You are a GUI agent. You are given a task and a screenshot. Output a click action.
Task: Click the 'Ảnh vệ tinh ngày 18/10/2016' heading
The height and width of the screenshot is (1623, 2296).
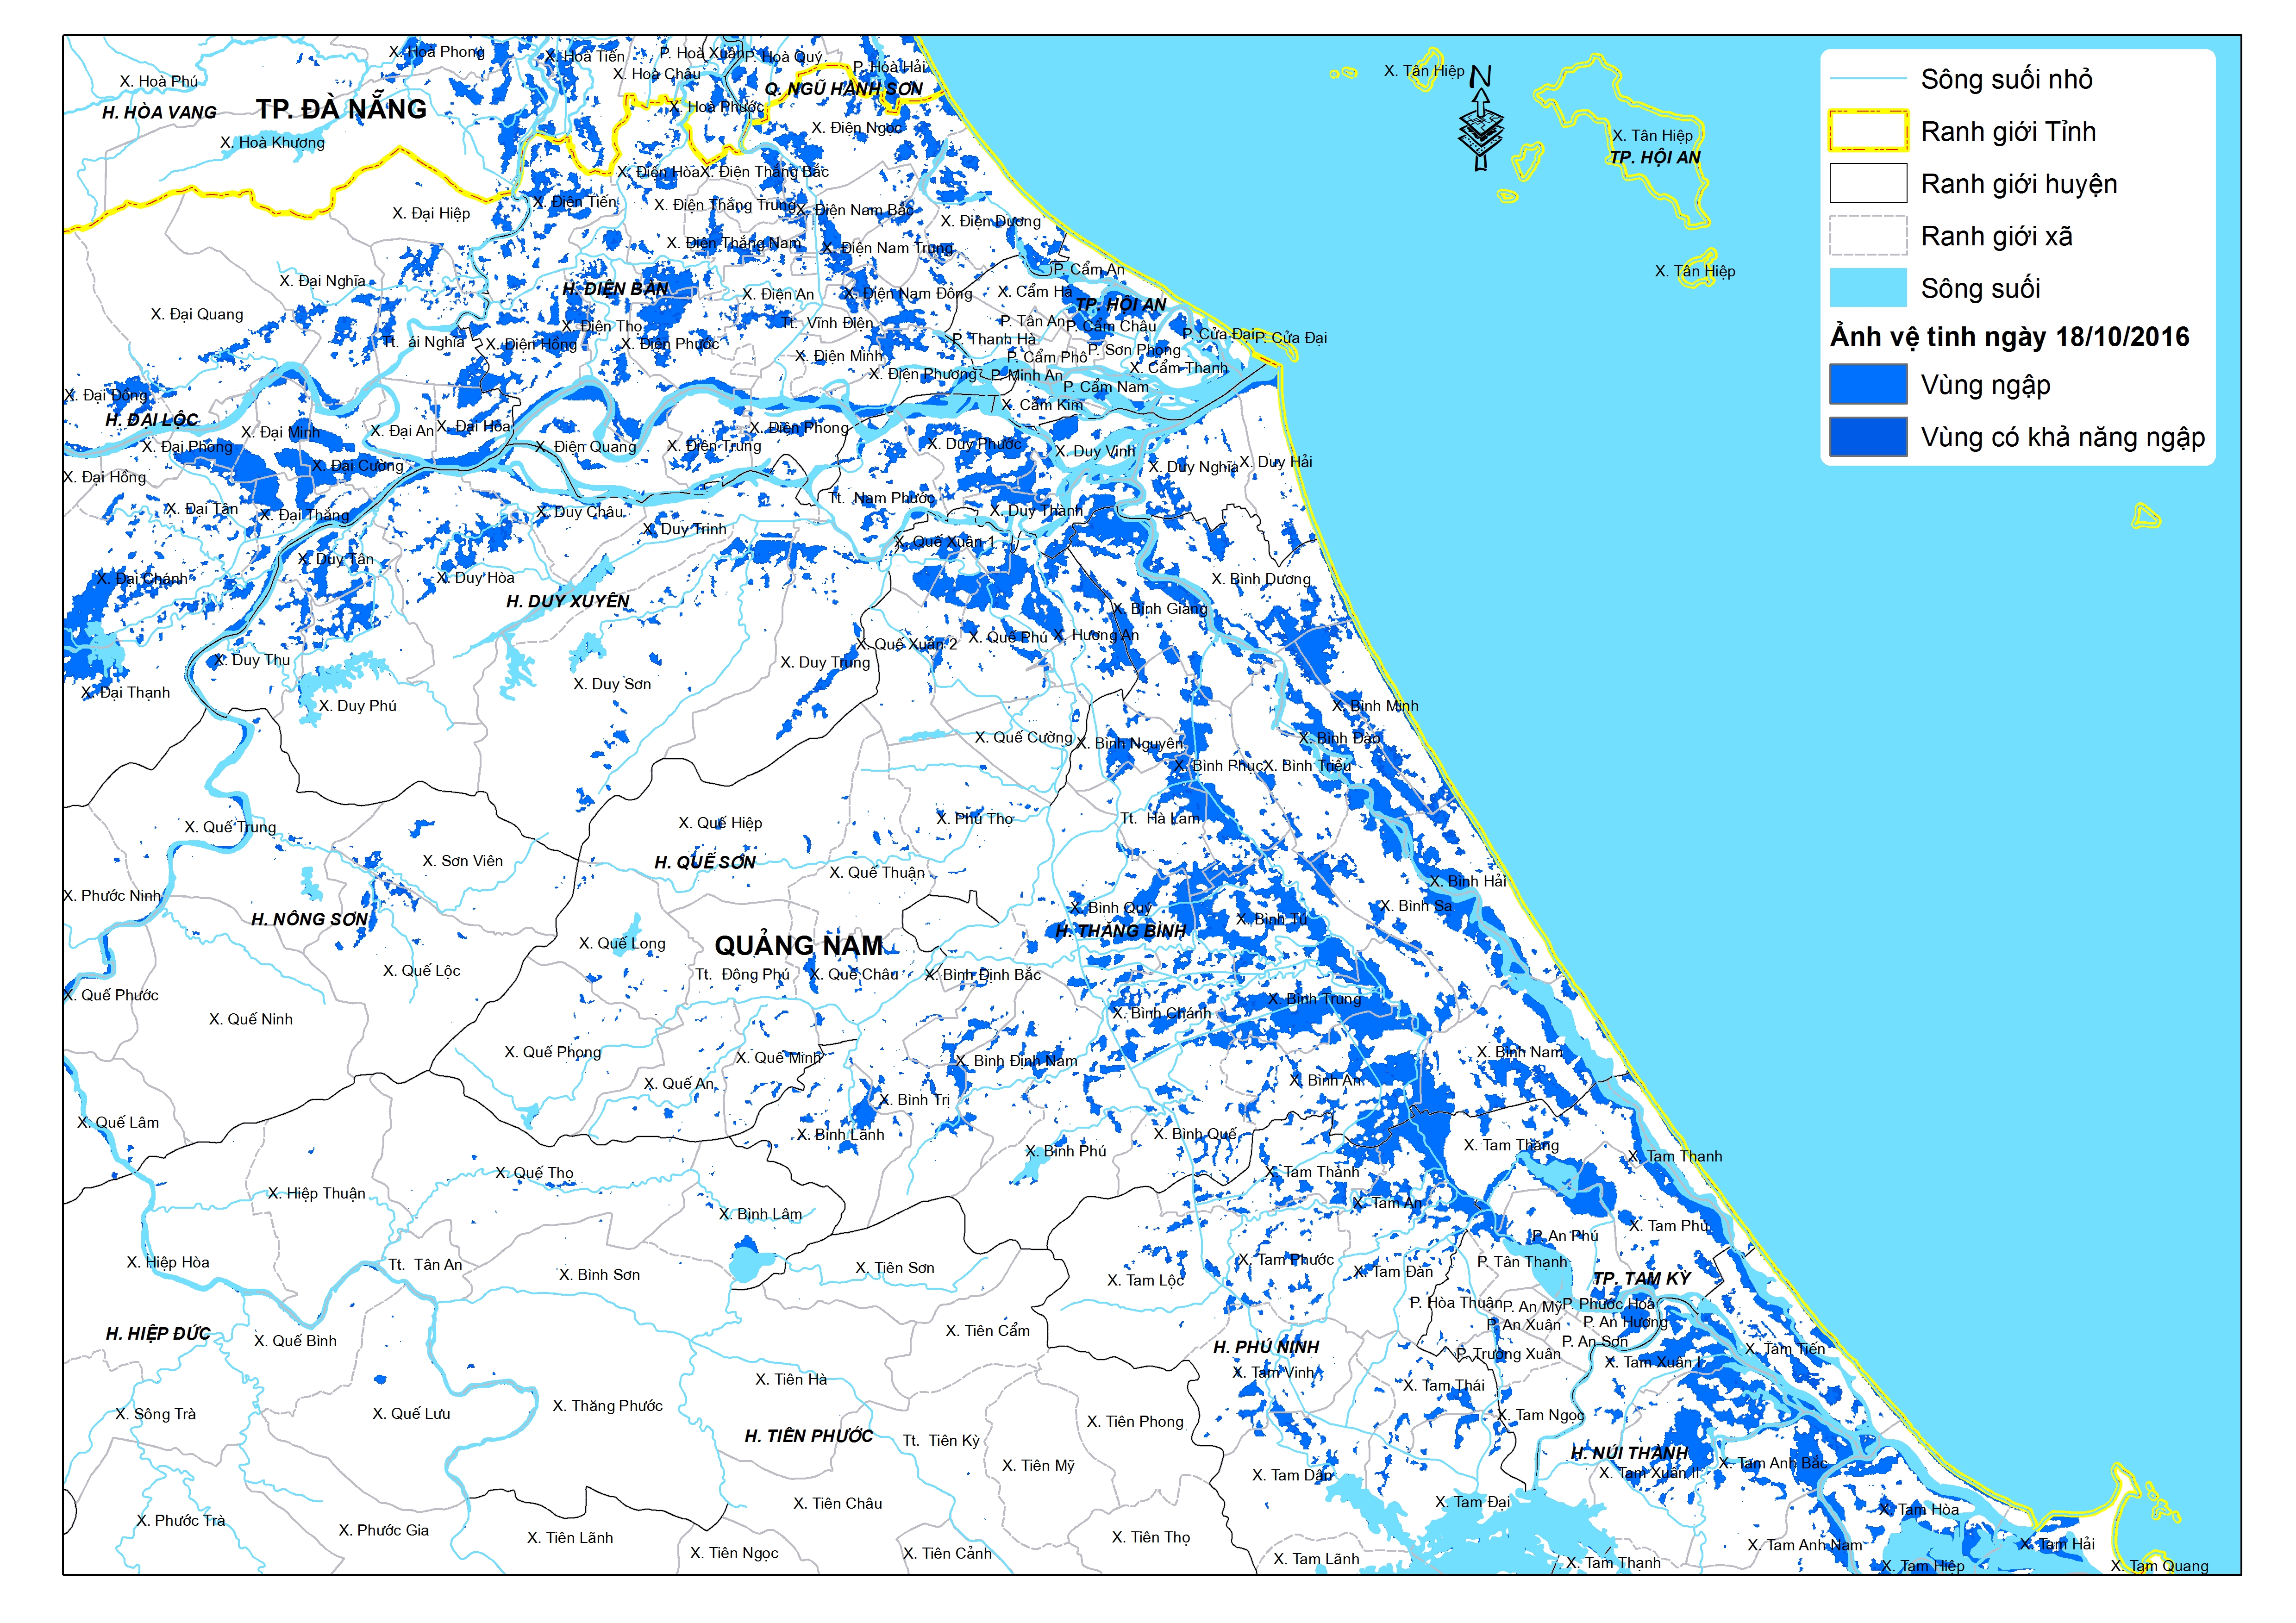(2009, 337)
